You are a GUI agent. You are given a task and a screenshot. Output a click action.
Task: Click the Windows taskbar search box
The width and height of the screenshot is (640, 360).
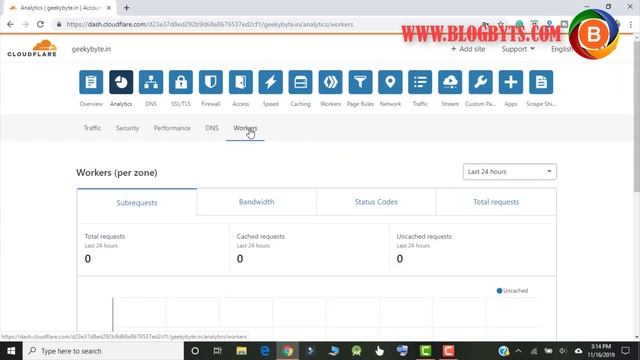103,351
